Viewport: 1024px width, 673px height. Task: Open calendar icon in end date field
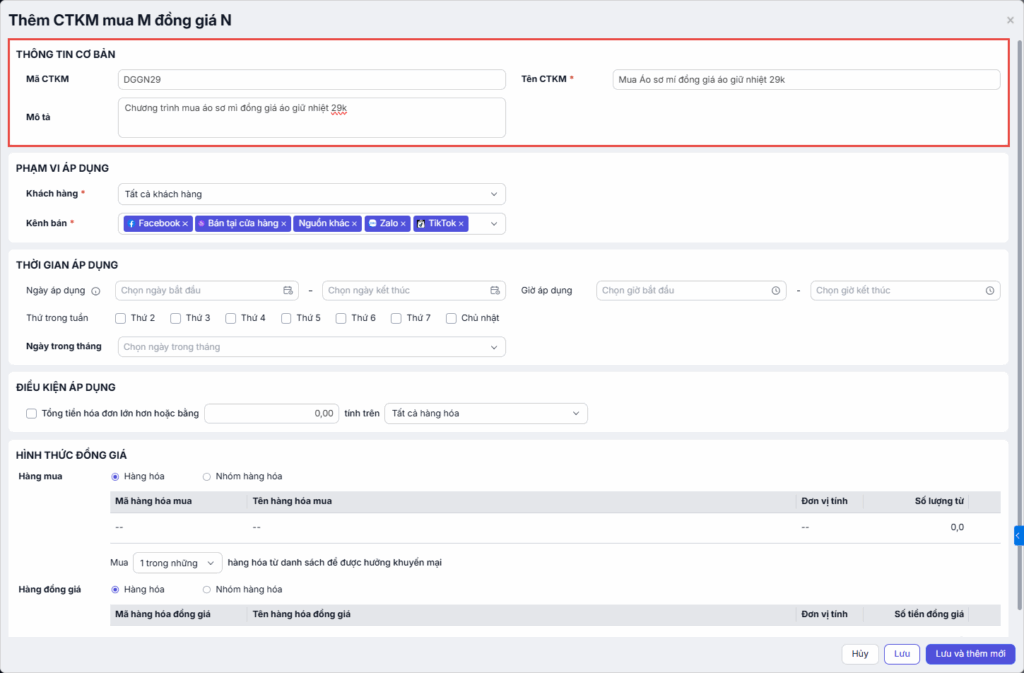click(x=495, y=290)
